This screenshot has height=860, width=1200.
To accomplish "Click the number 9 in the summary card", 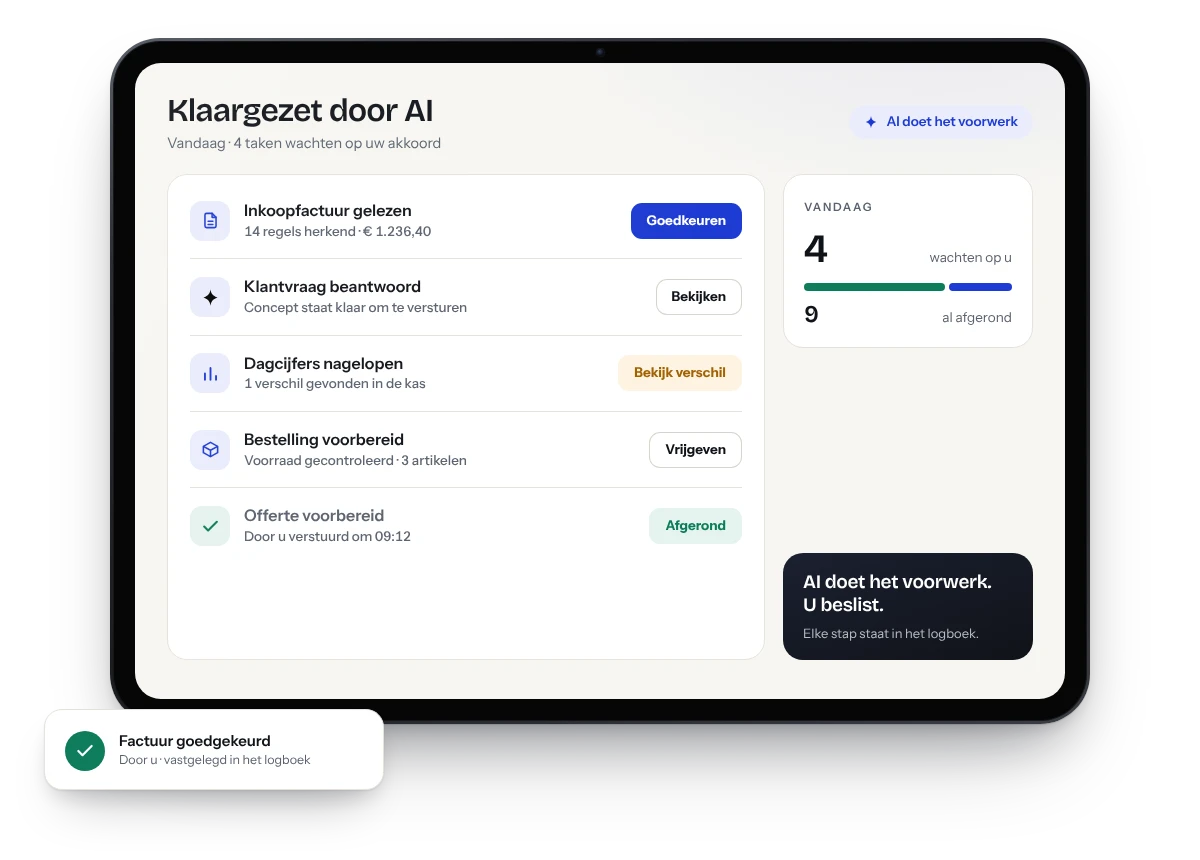I will [x=811, y=315].
